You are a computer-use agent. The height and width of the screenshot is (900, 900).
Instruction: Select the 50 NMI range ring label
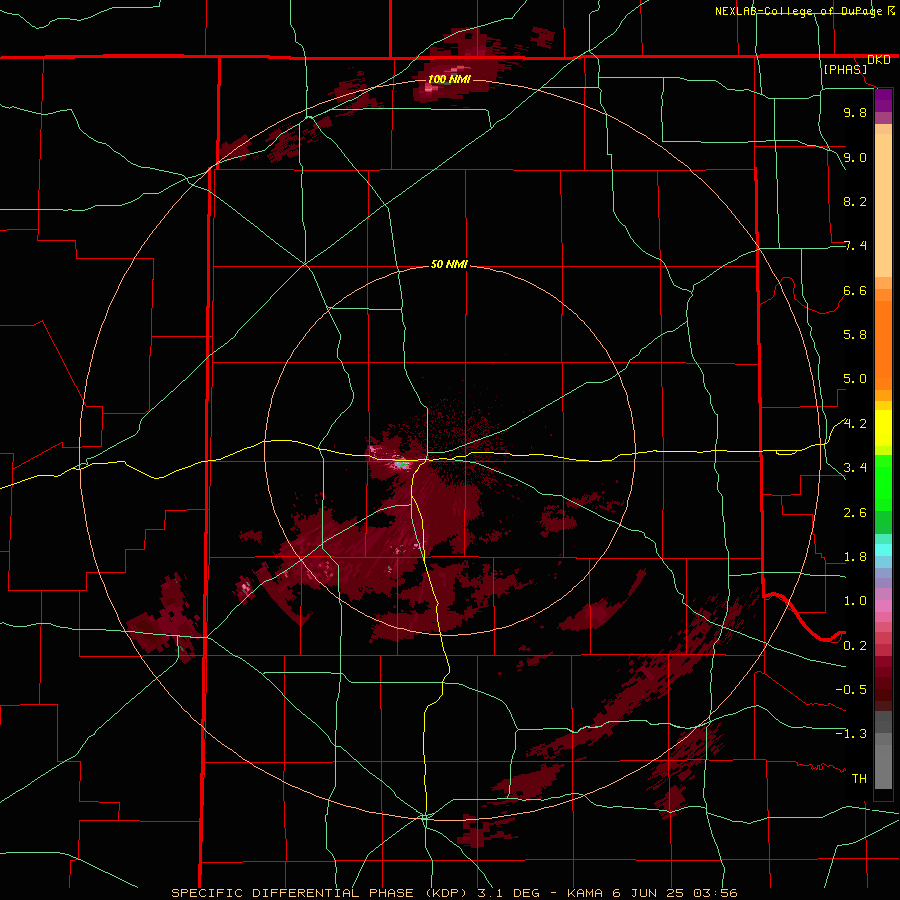(x=449, y=265)
